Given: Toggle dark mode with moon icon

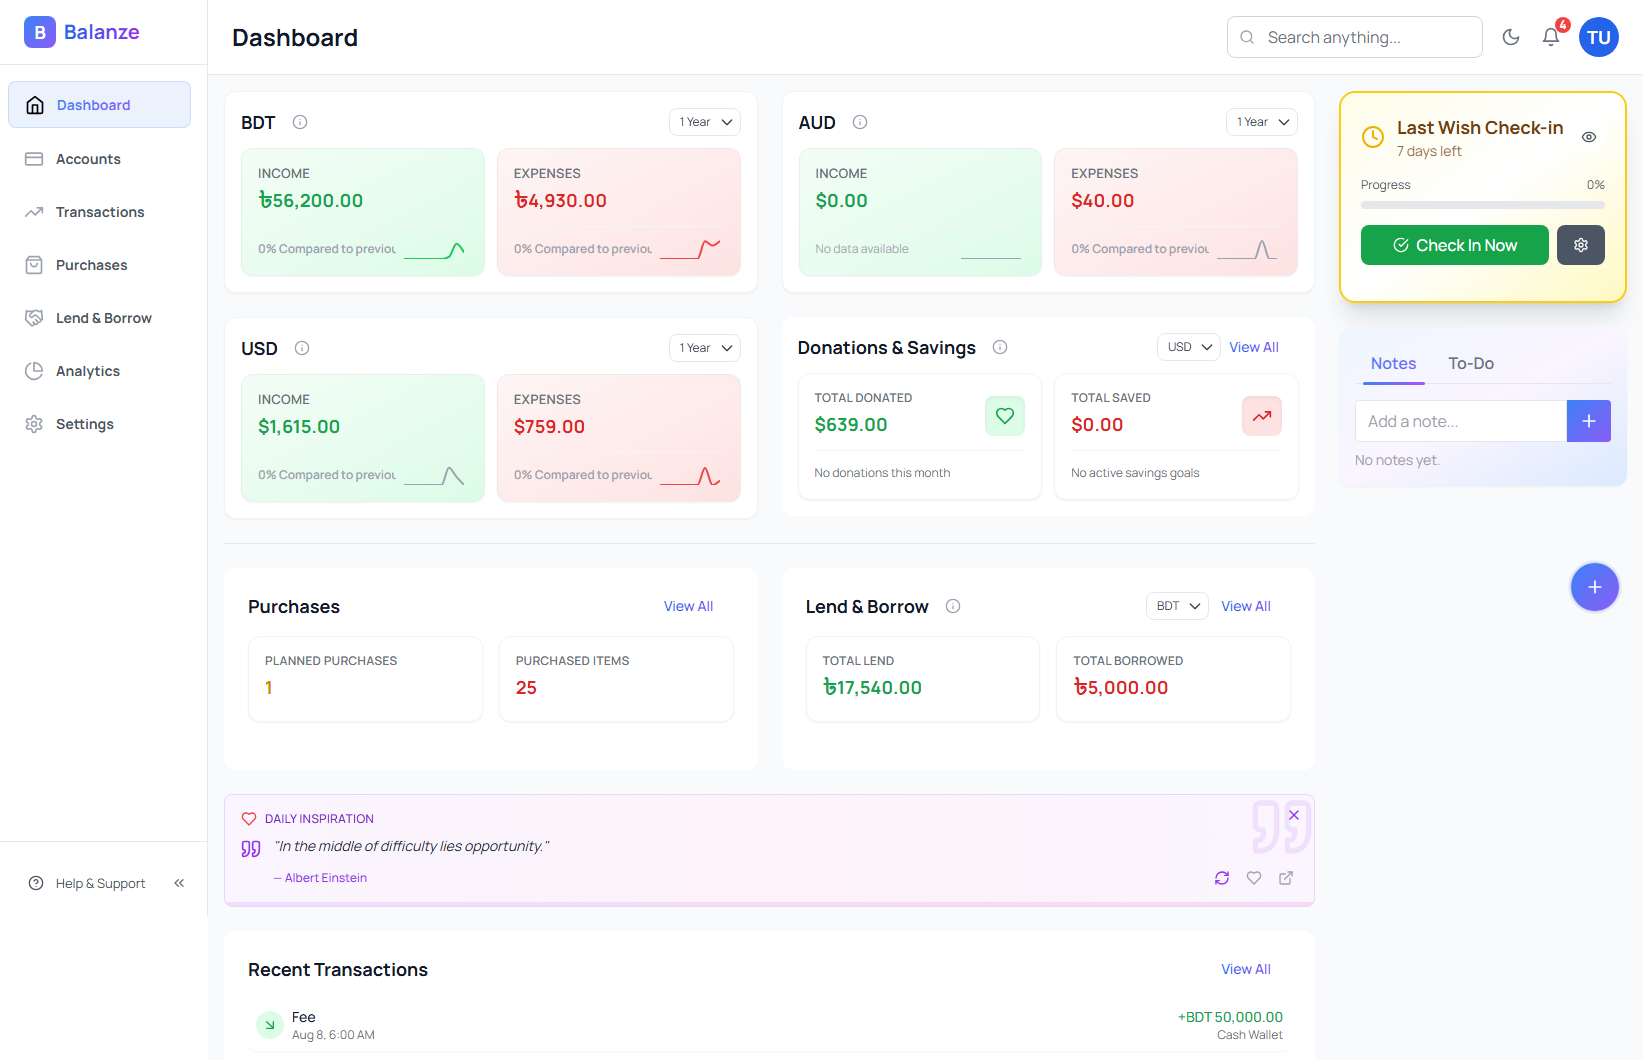Looking at the screenshot, I should tap(1511, 37).
